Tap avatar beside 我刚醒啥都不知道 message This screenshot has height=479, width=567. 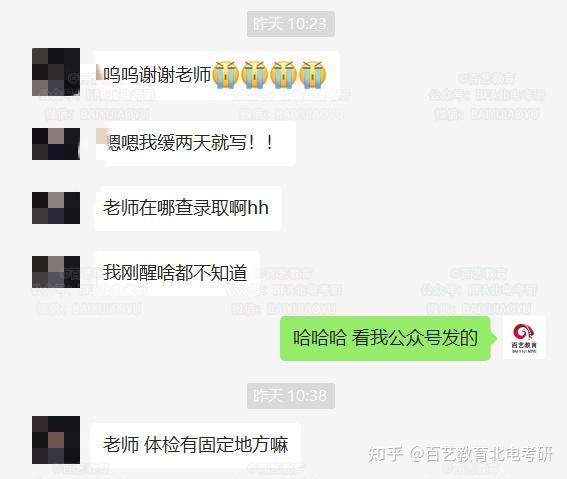[56, 272]
